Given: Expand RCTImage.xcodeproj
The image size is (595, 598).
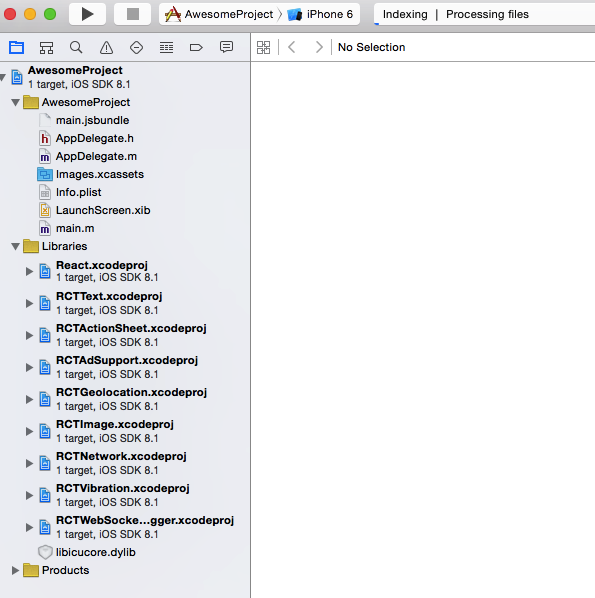Looking at the screenshot, I should (29, 431).
